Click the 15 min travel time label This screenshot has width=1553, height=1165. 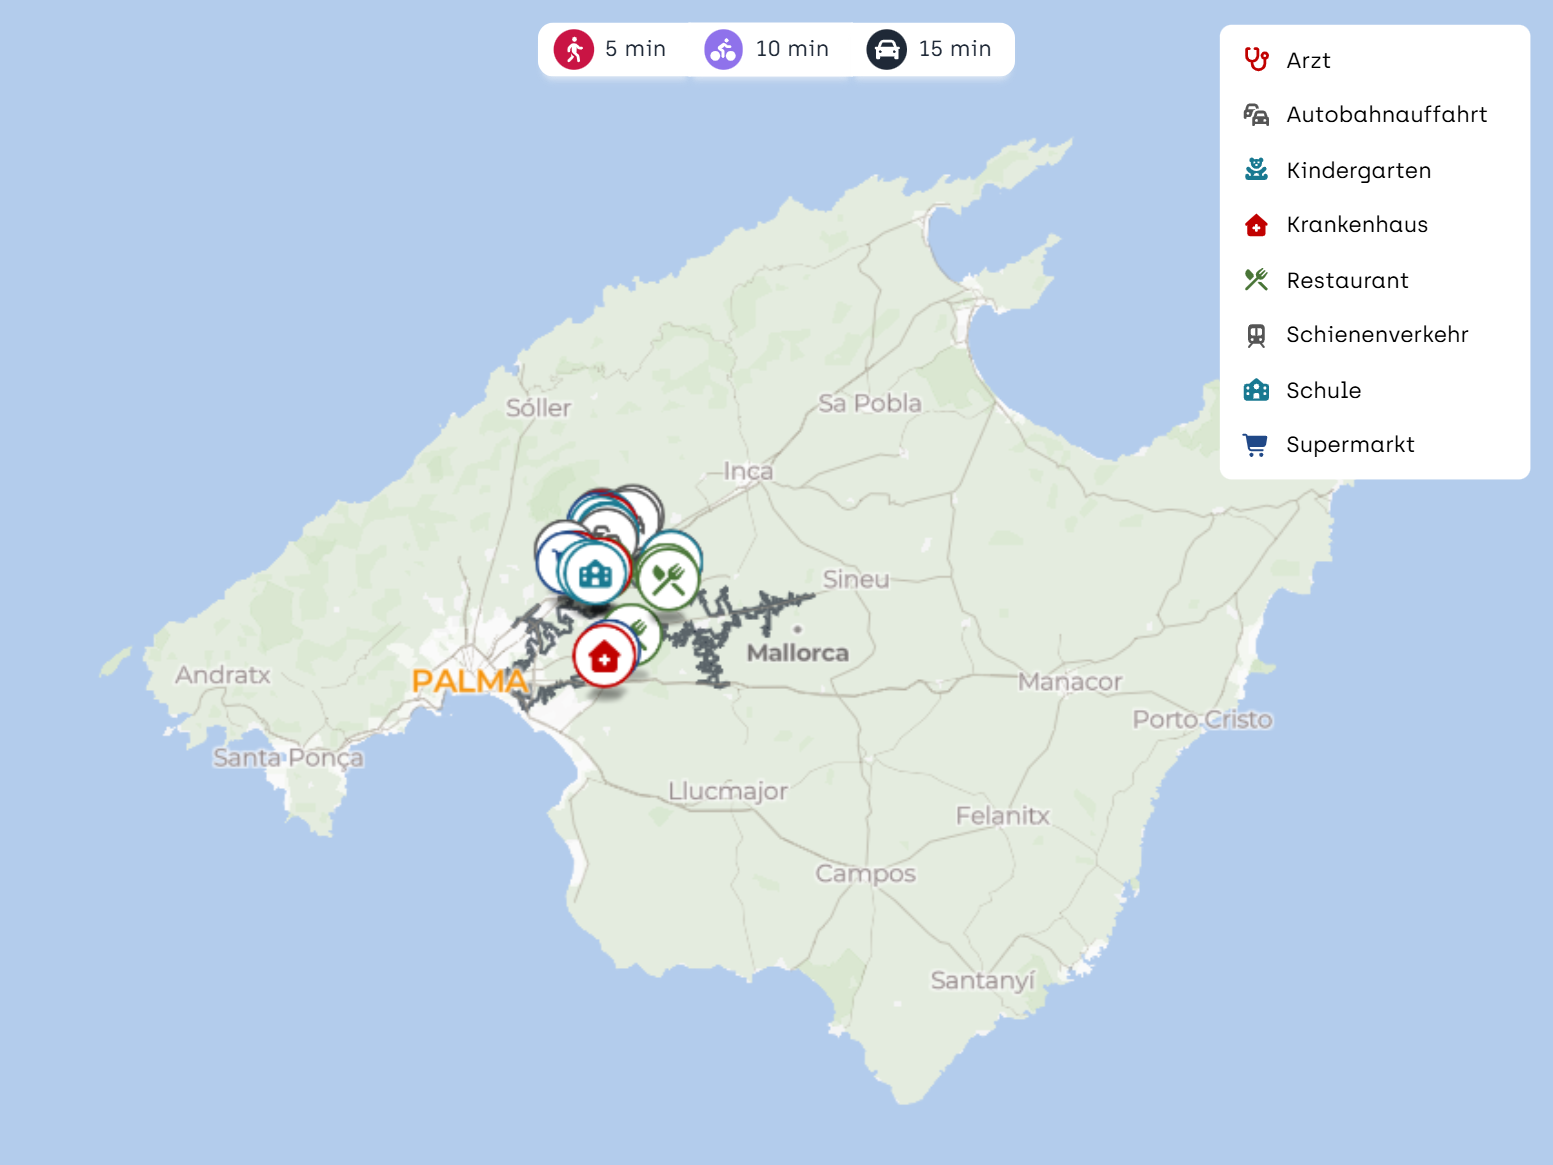point(954,49)
